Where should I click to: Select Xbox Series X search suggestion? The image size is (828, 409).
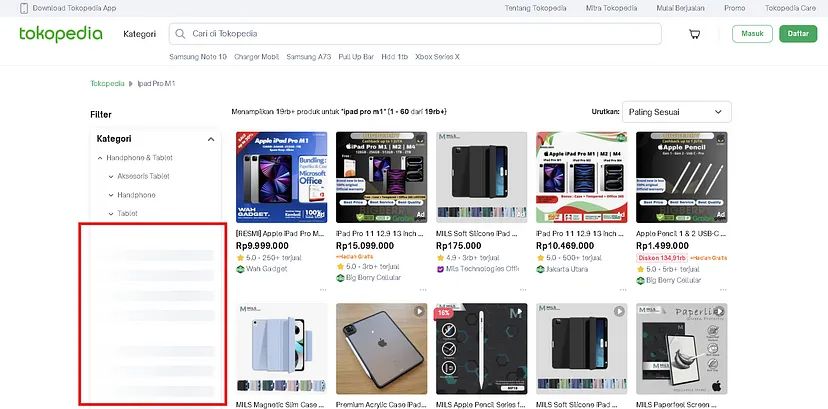point(438,56)
